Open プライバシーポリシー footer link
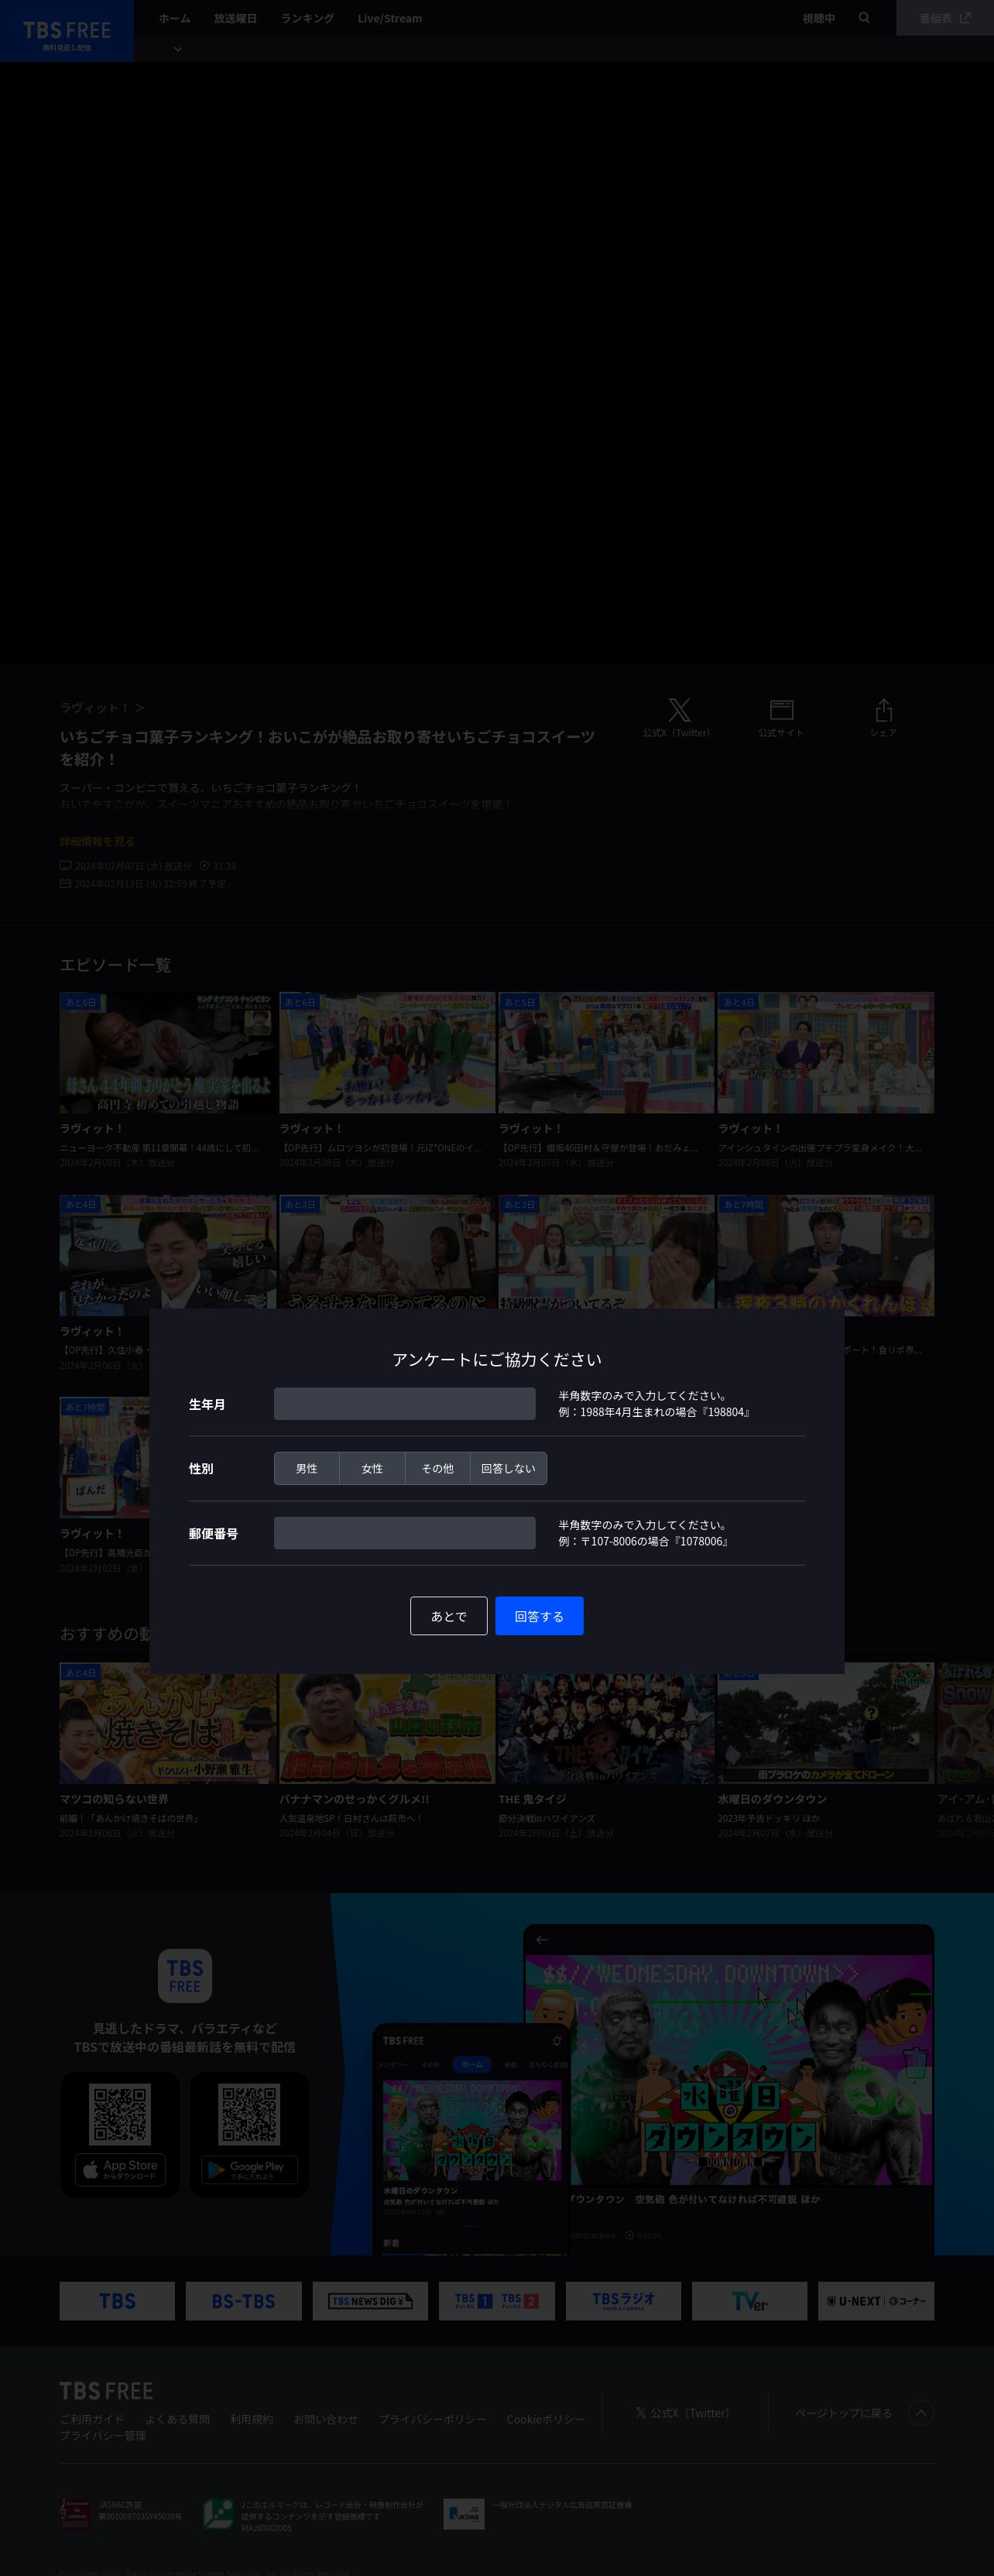 click(x=432, y=2419)
